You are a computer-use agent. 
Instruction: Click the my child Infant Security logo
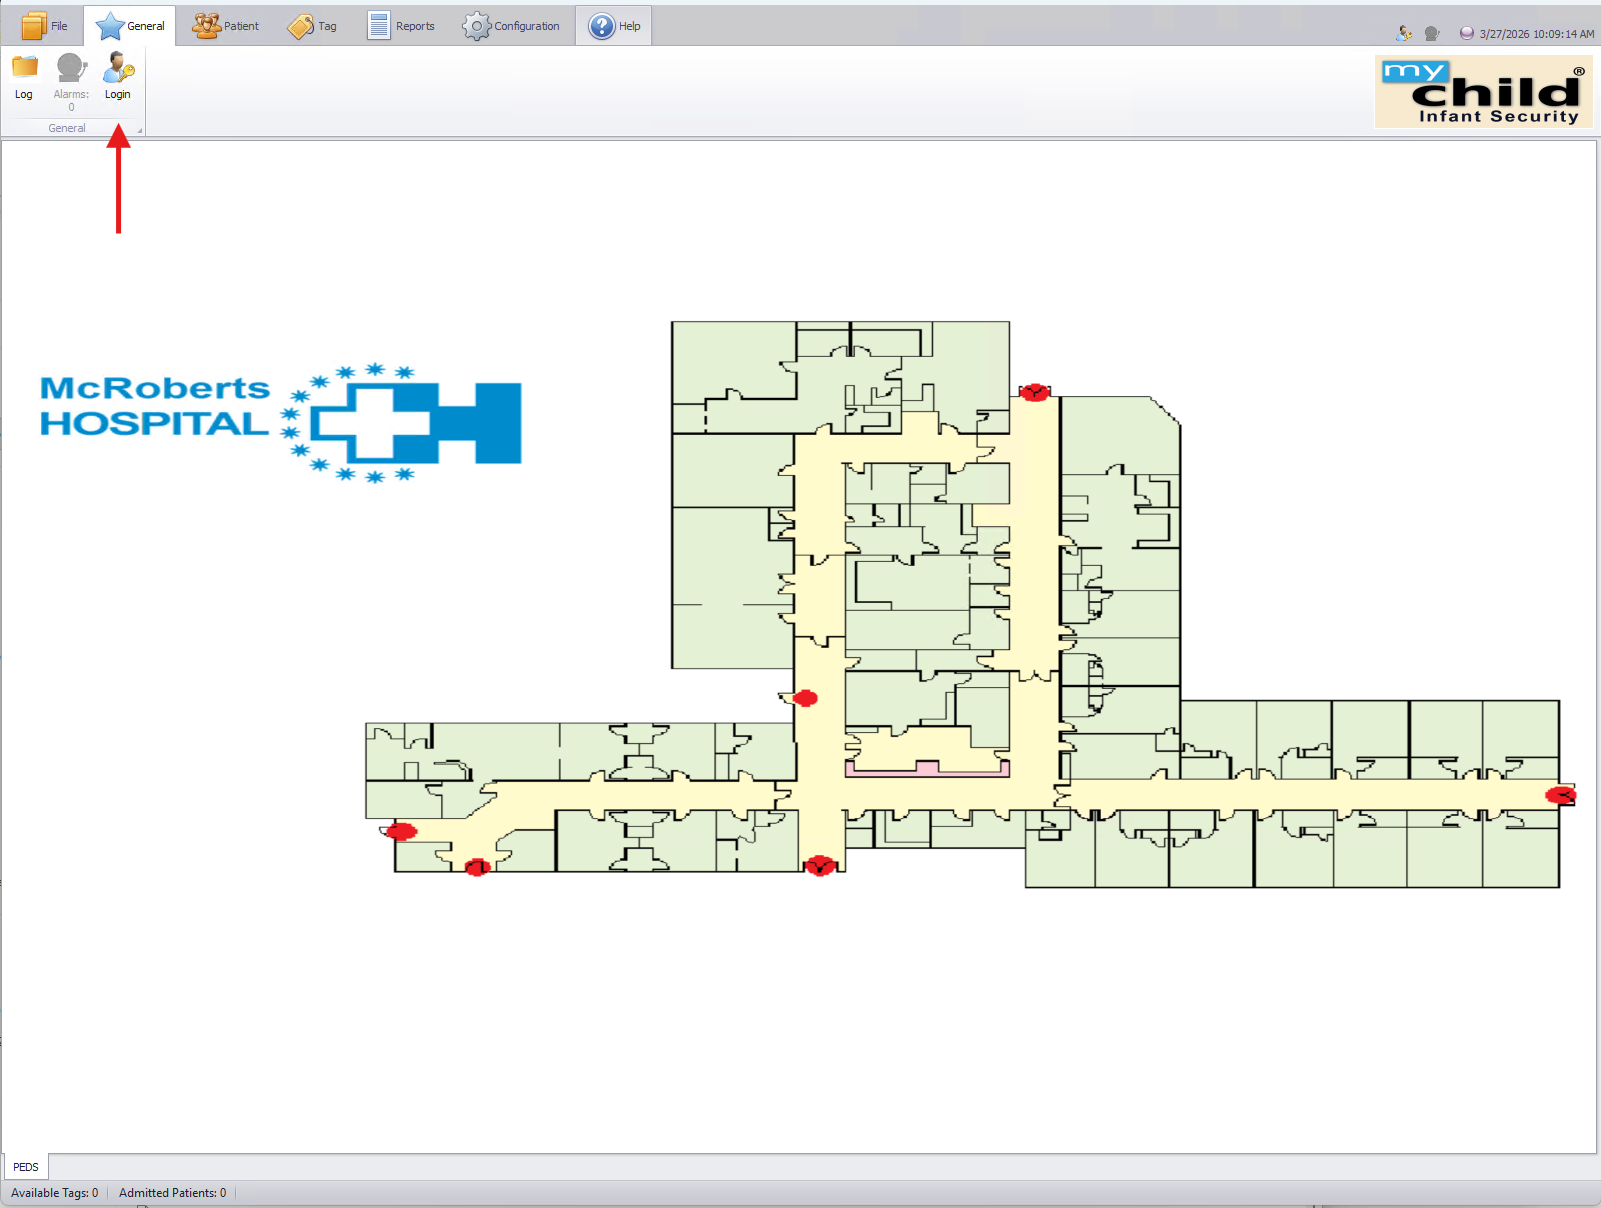click(x=1483, y=92)
